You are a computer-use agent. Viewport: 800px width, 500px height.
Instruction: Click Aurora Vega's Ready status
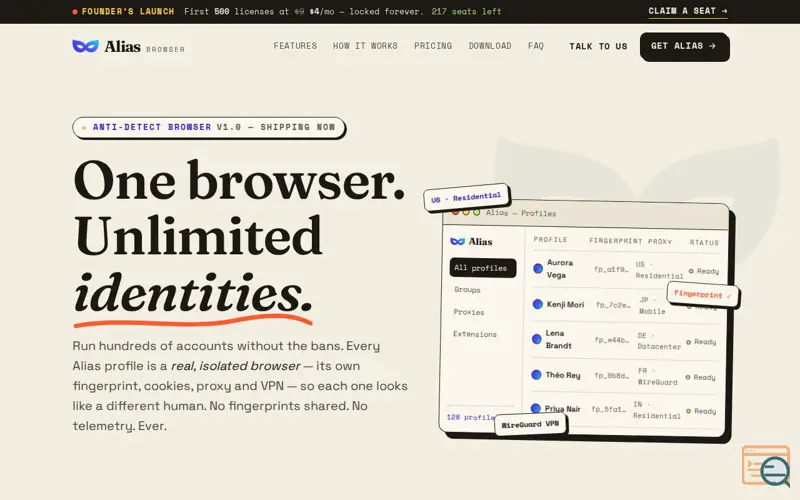tap(704, 271)
